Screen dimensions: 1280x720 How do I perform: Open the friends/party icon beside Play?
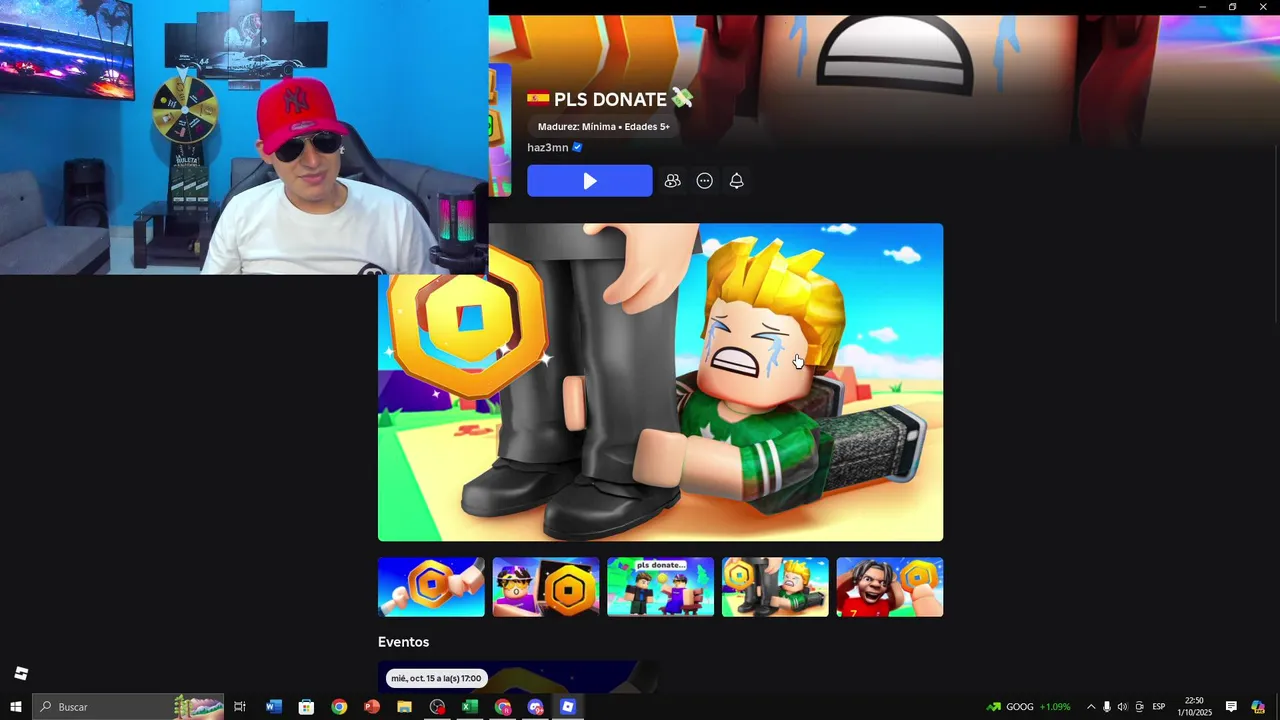click(x=672, y=181)
